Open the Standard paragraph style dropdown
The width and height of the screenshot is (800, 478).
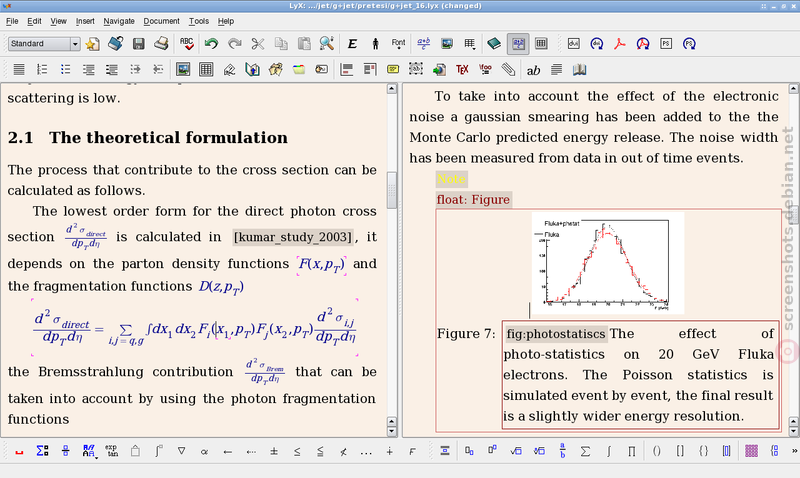44,44
